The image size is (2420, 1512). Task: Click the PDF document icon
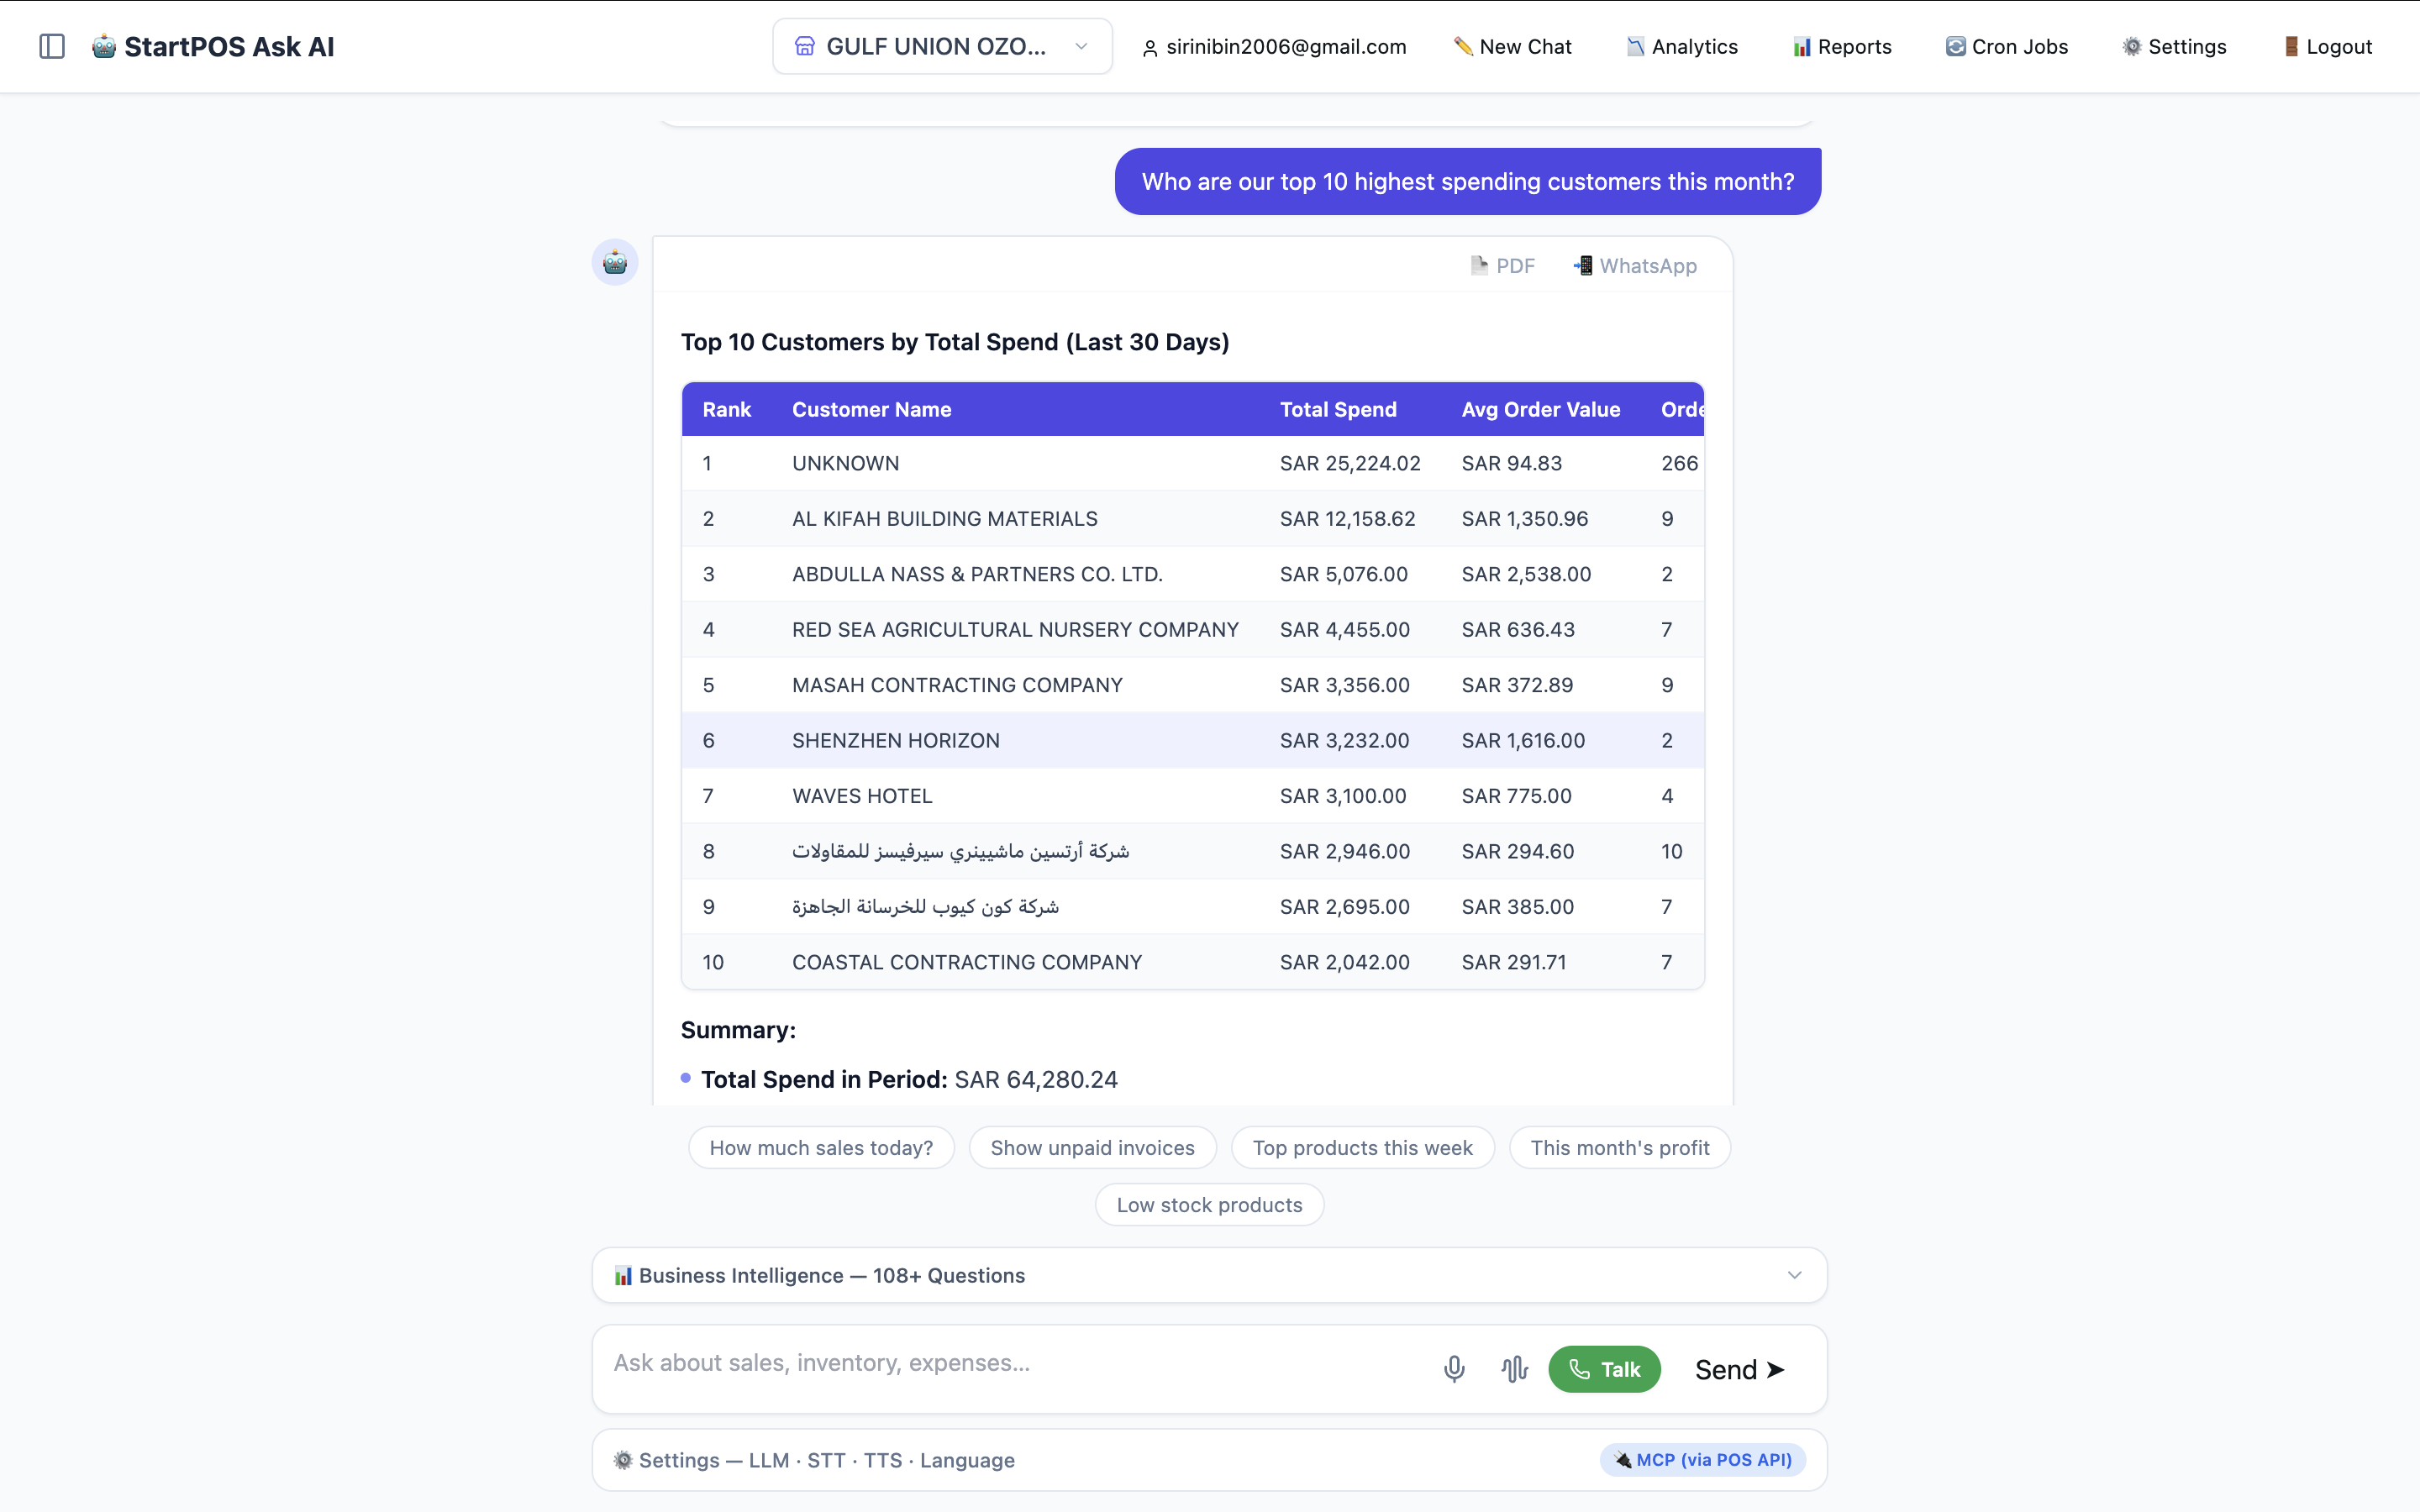click(1479, 265)
